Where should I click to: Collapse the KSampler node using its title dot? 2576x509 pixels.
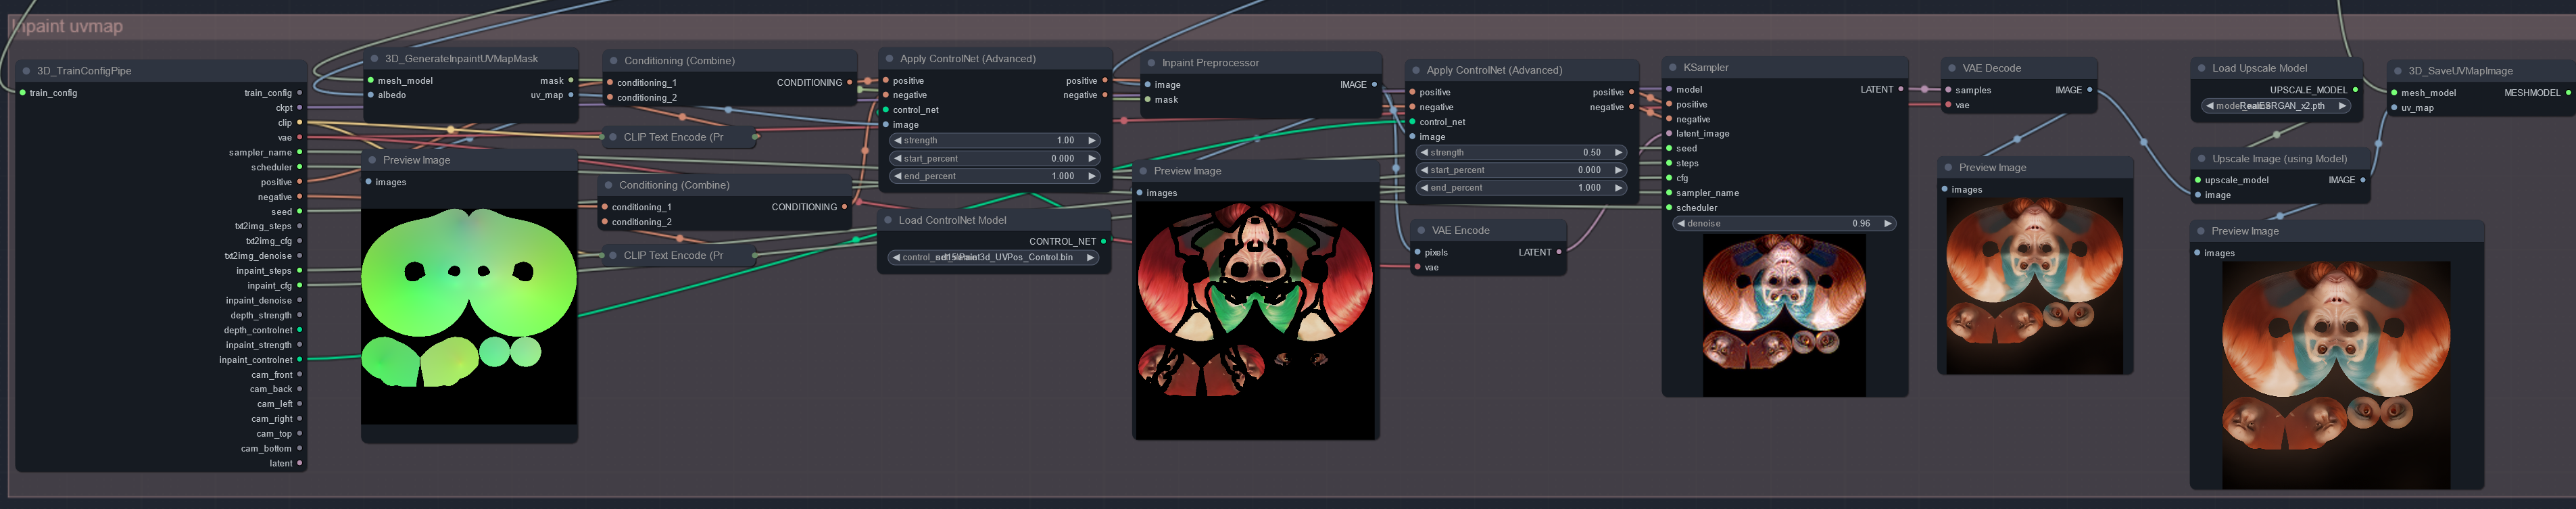(x=1672, y=68)
